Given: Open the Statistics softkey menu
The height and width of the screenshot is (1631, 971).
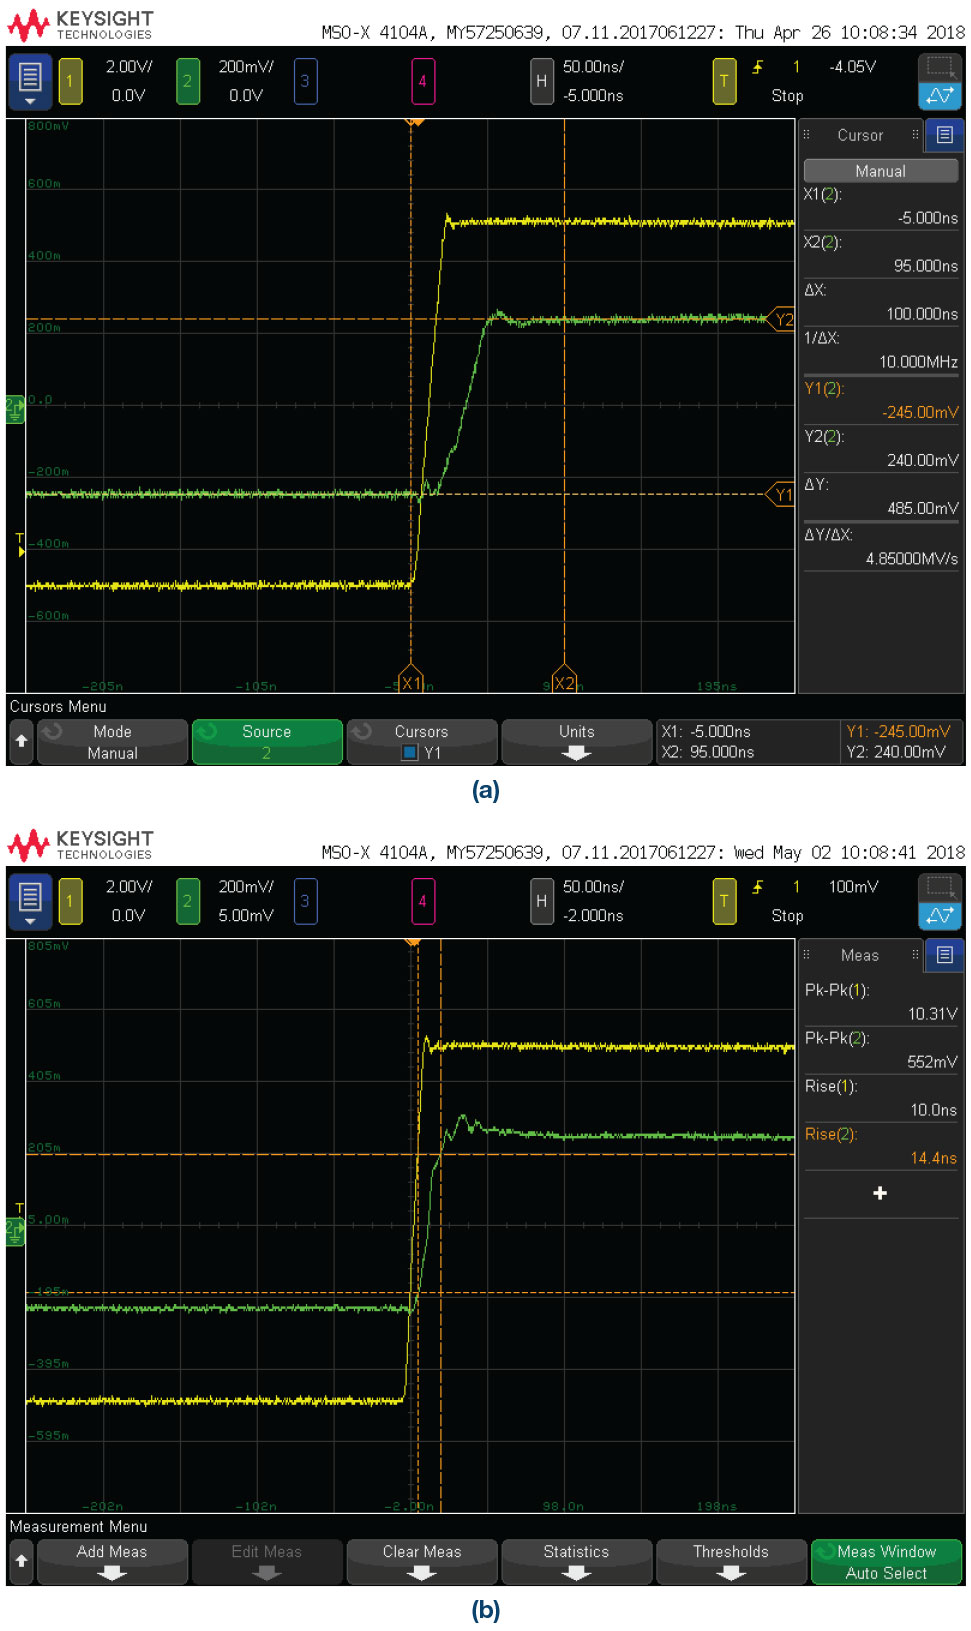Looking at the screenshot, I should [x=577, y=1562].
